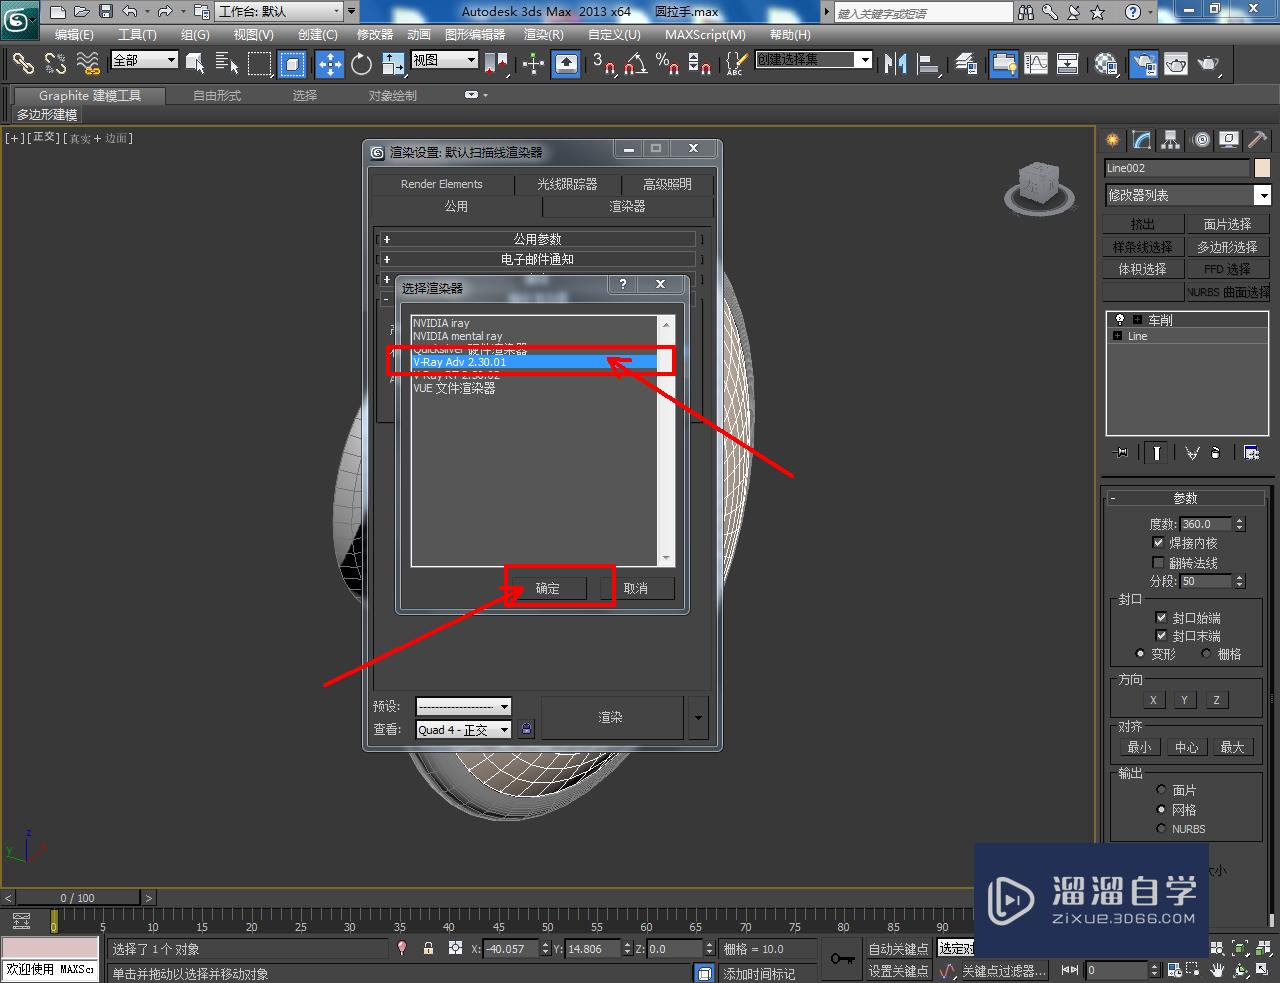1280x983 pixels.
Task: Open the Layer Manager
Action: coord(966,64)
